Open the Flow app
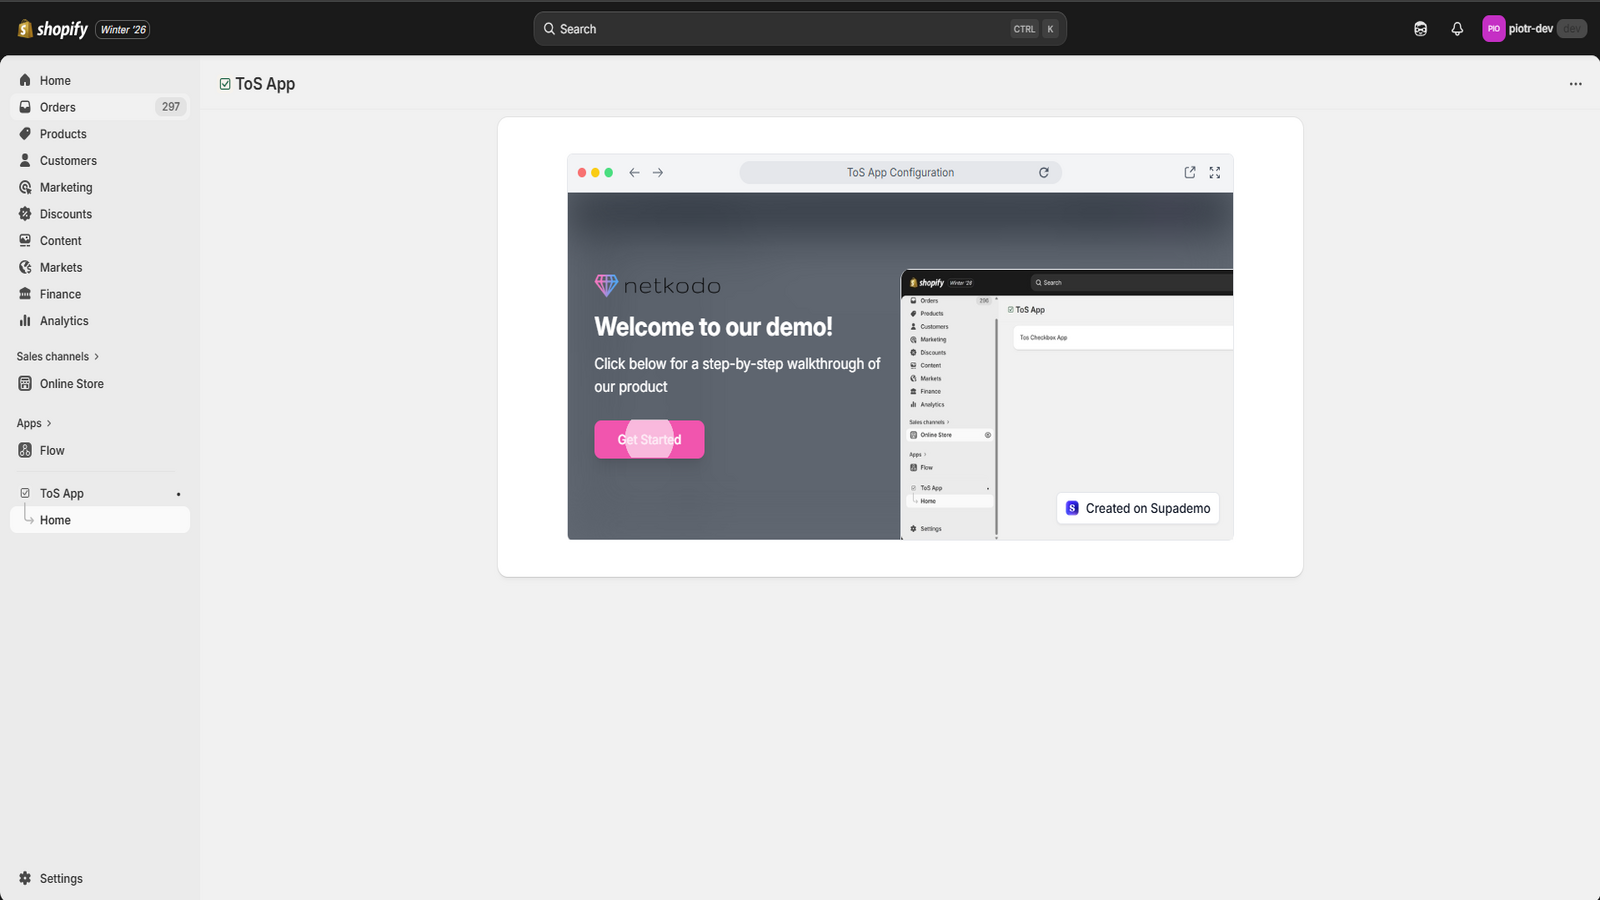Image resolution: width=1600 pixels, height=900 pixels. coord(100,451)
